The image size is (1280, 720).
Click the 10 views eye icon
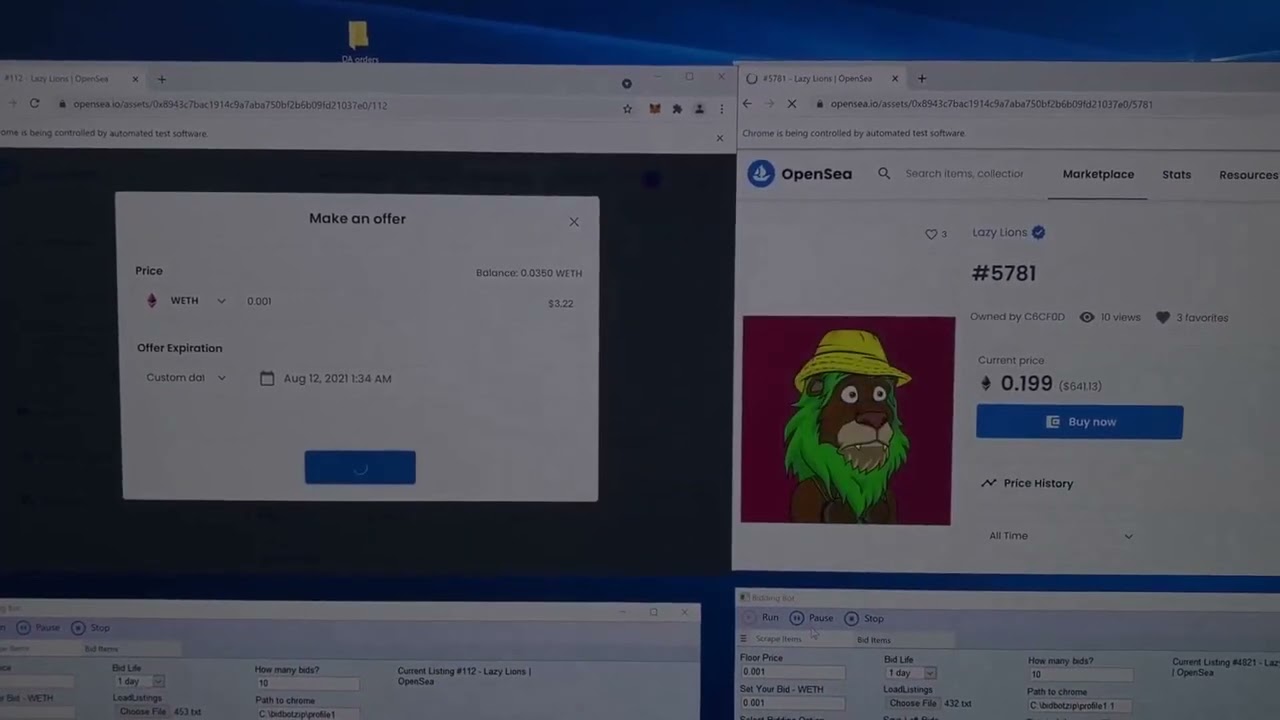click(x=1087, y=317)
